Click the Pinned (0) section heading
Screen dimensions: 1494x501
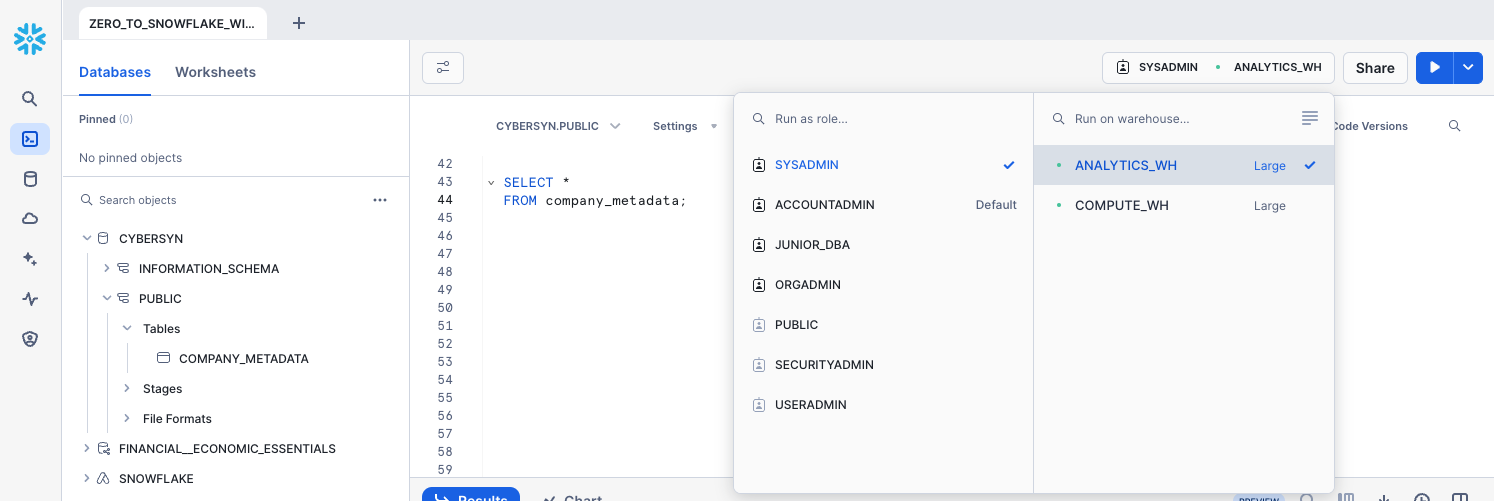click(x=106, y=119)
